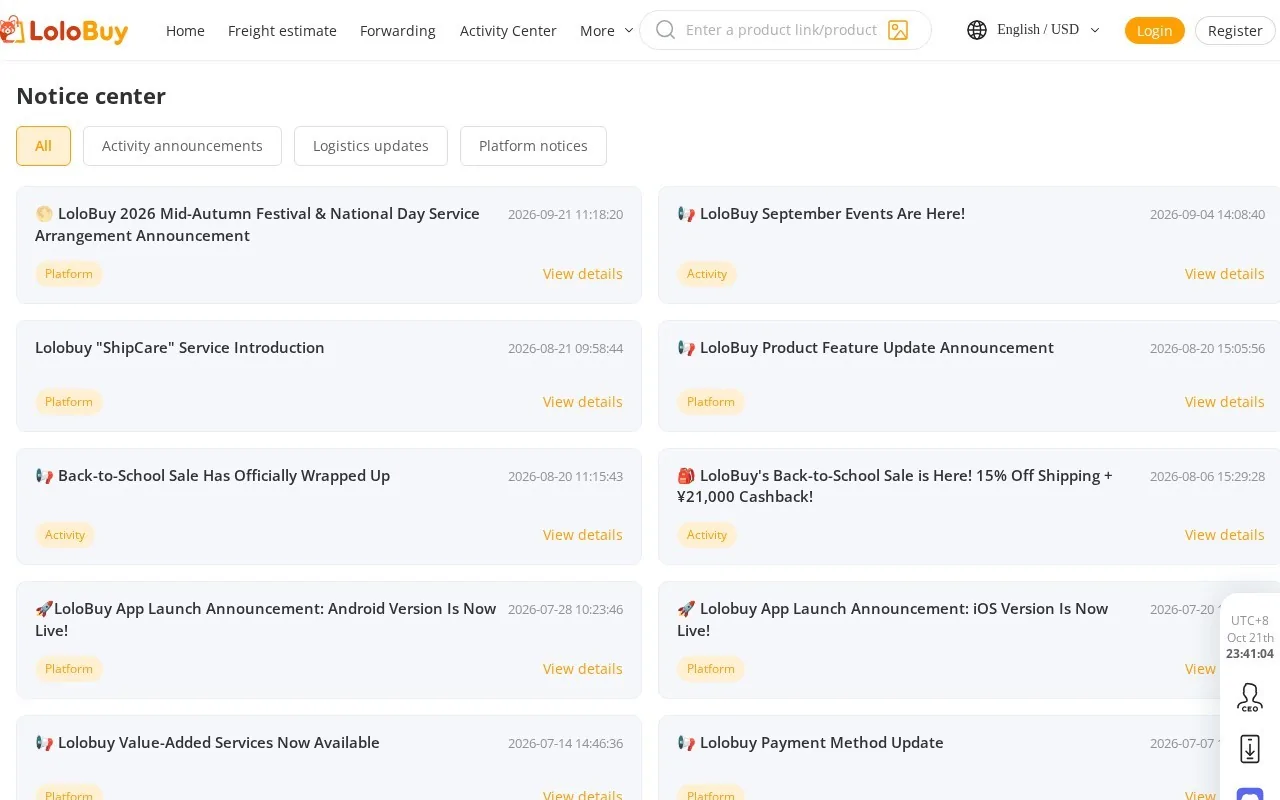Viewport: 1280px width, 800px height.
Task: Switch to Logistics updates tab
Action: [x=371, y=146]
